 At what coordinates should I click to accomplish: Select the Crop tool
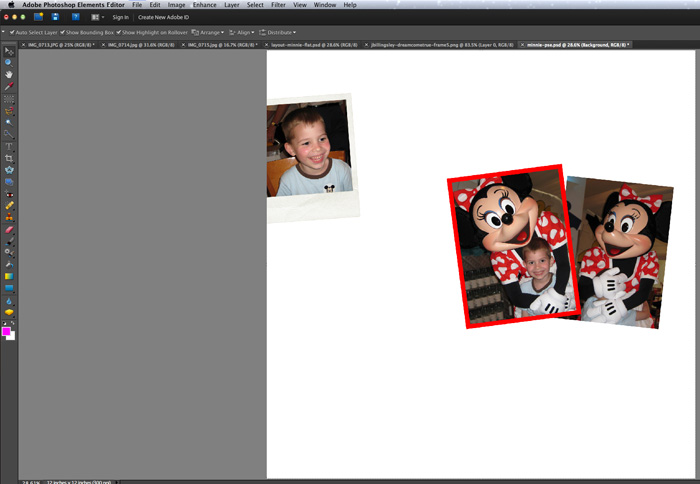click(x=8, y=159)
